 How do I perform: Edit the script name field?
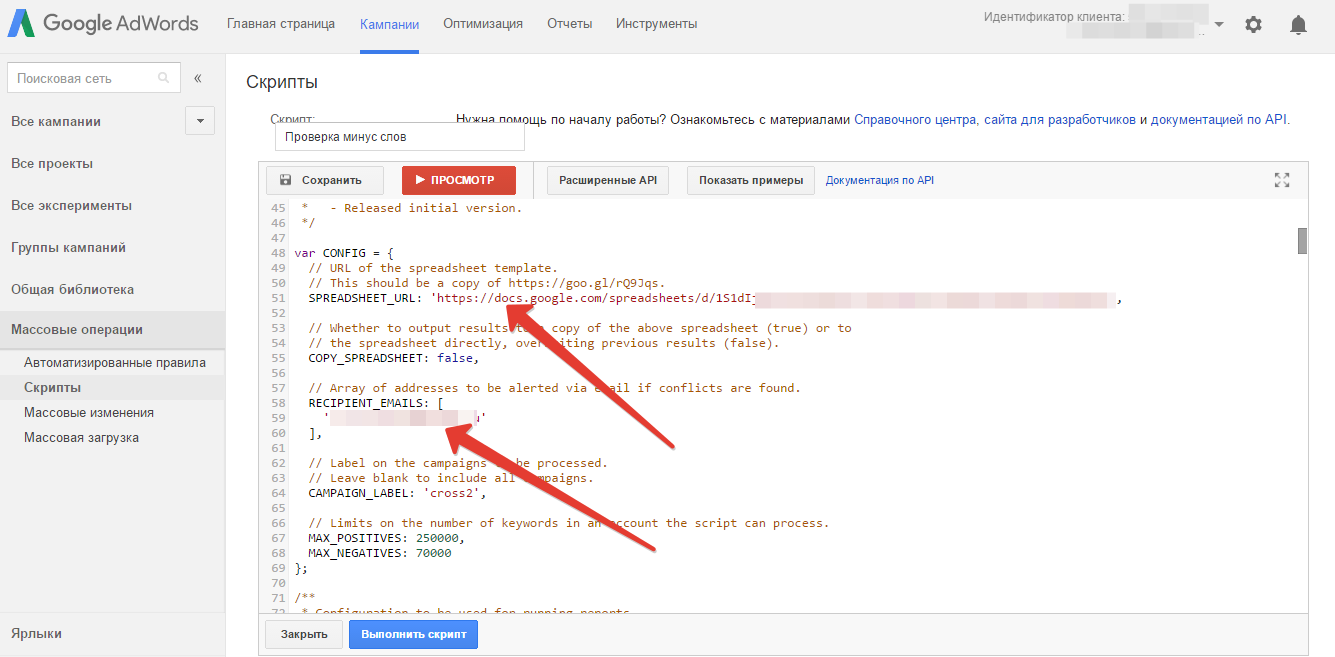tap(399, 137)
